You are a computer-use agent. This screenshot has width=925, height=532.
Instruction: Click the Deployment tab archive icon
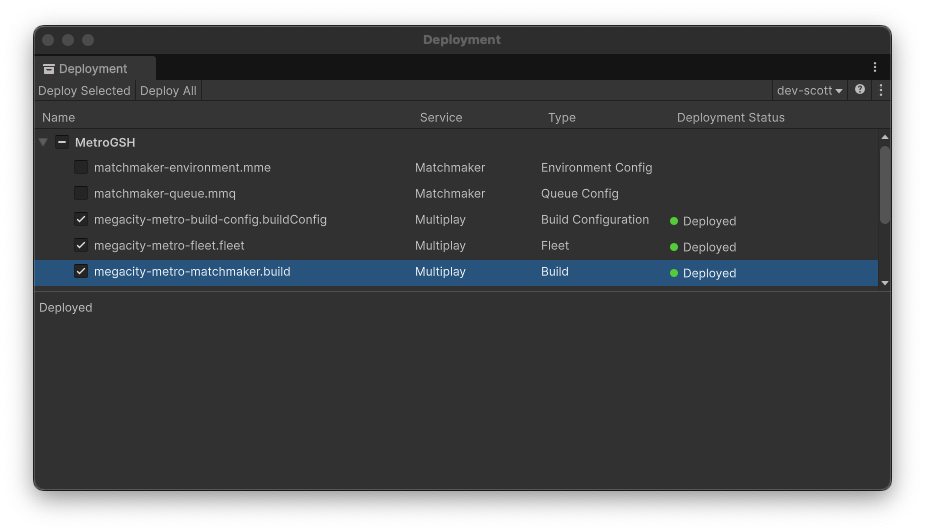(x=49, y=69)
